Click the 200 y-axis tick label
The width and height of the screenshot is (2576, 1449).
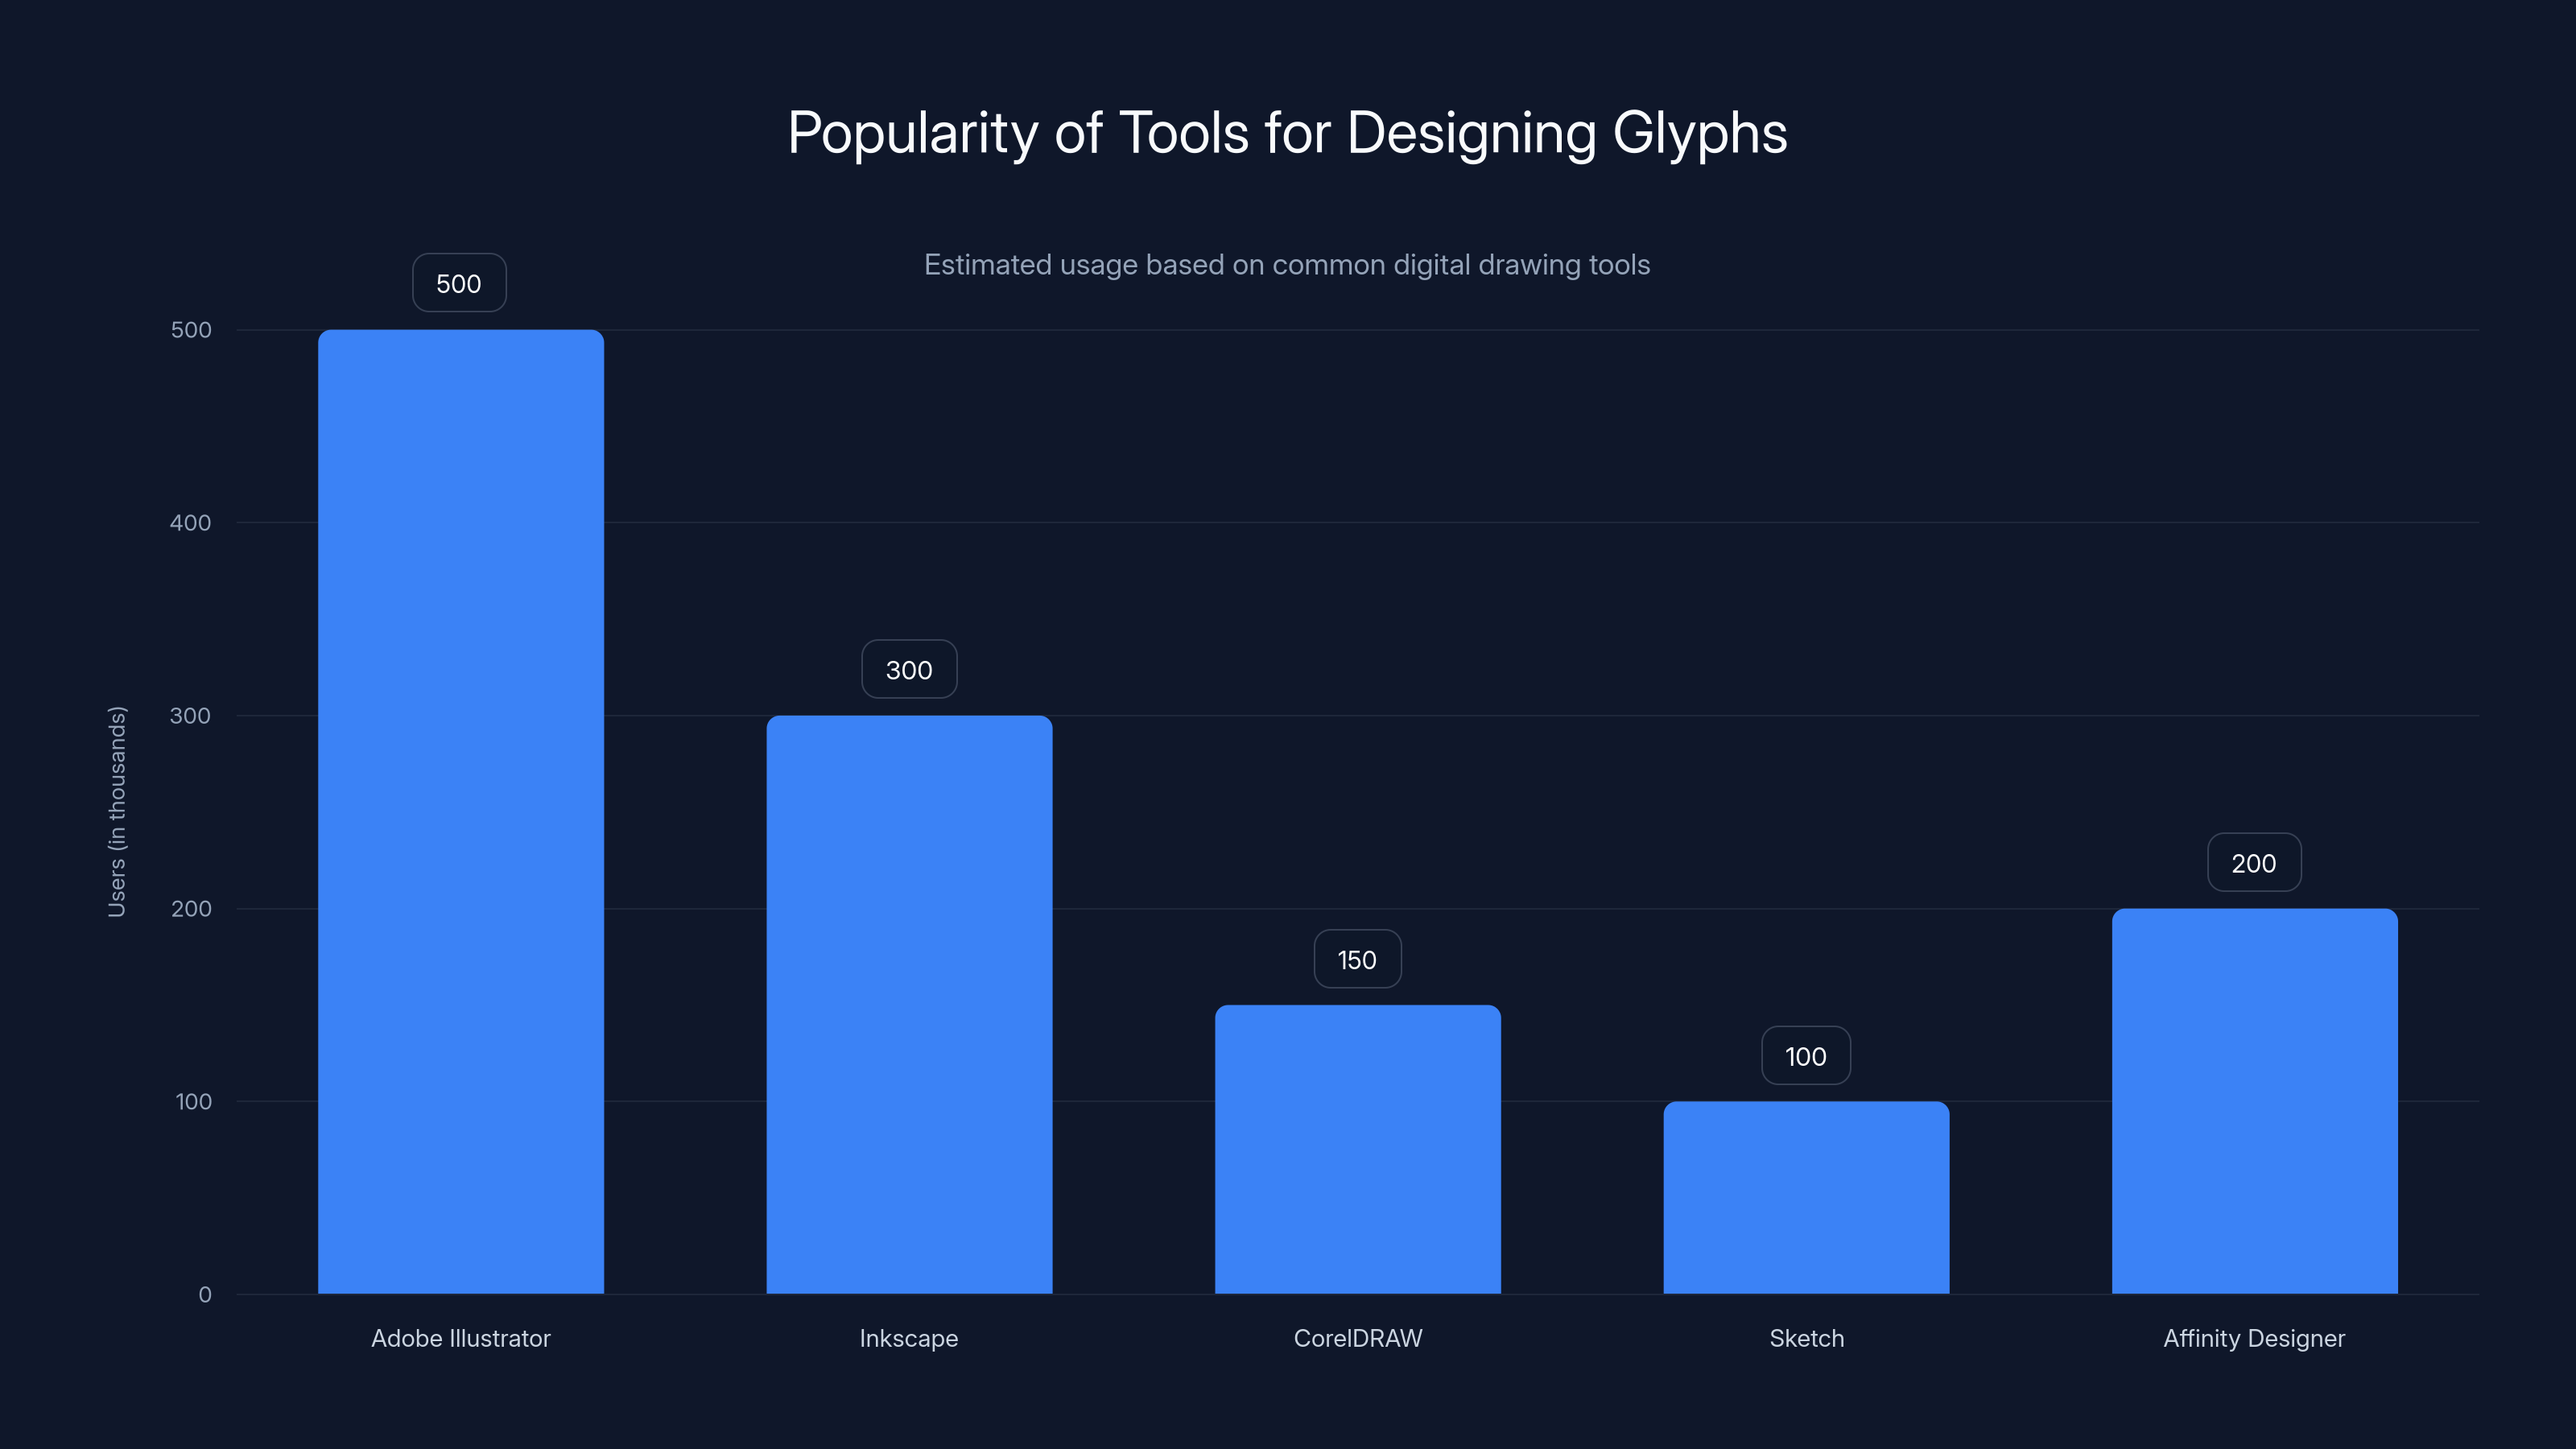191,909
